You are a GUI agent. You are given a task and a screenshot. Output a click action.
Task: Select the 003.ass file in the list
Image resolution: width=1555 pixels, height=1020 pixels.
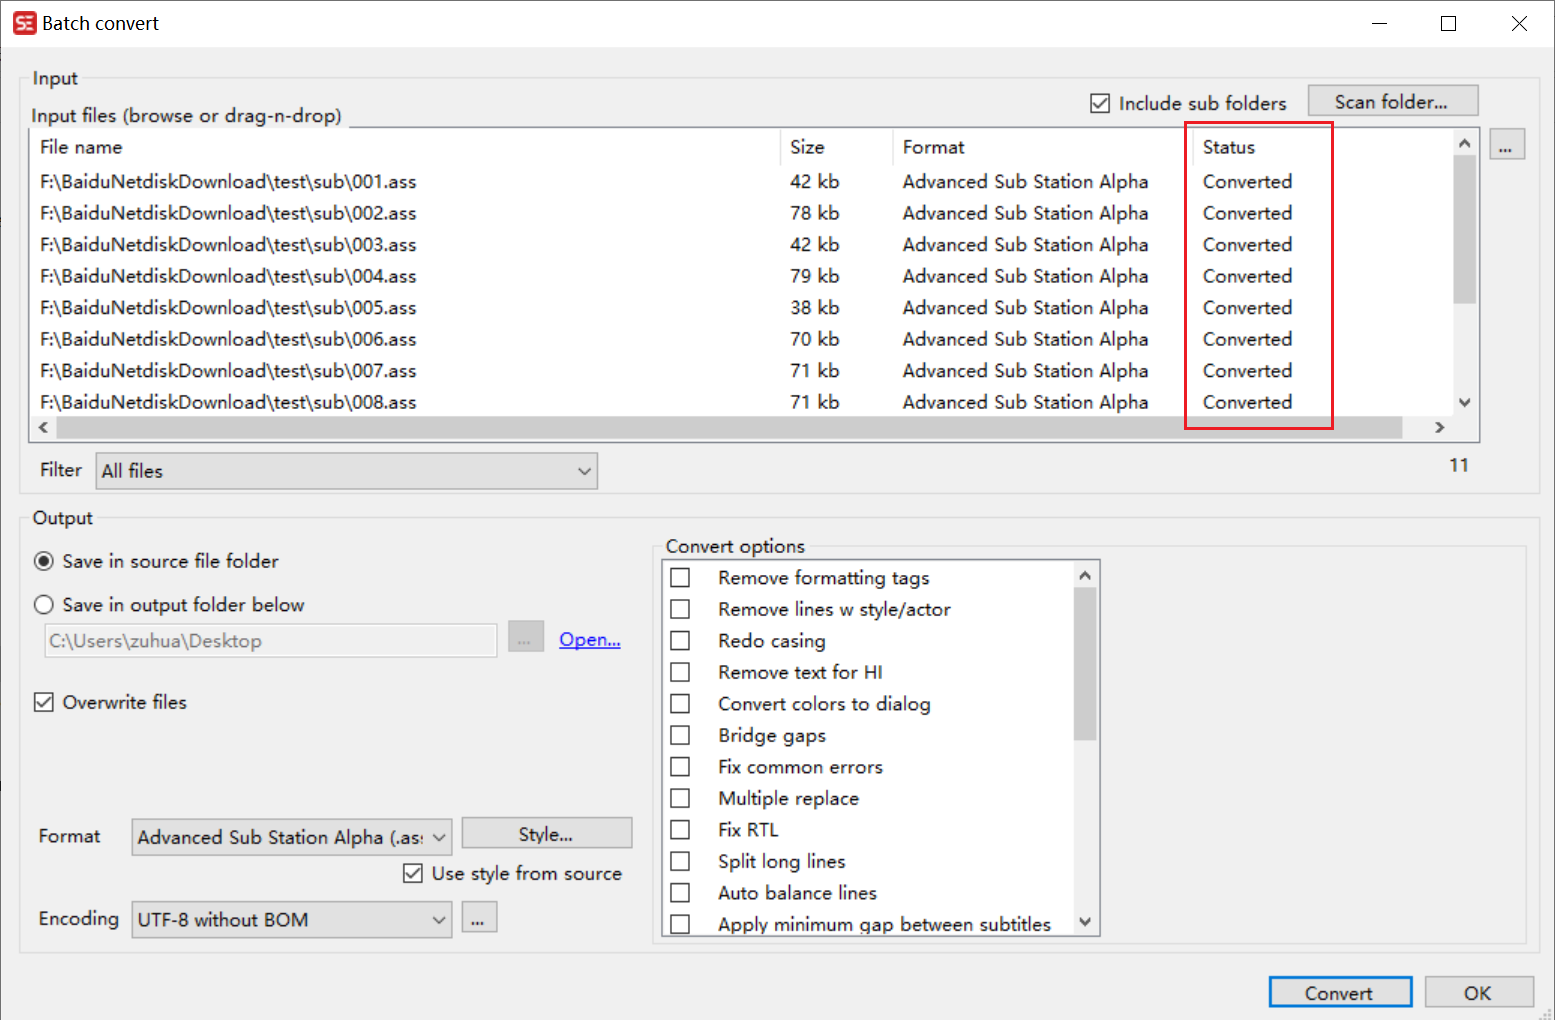pyautogui.click(x=227, y=244)
